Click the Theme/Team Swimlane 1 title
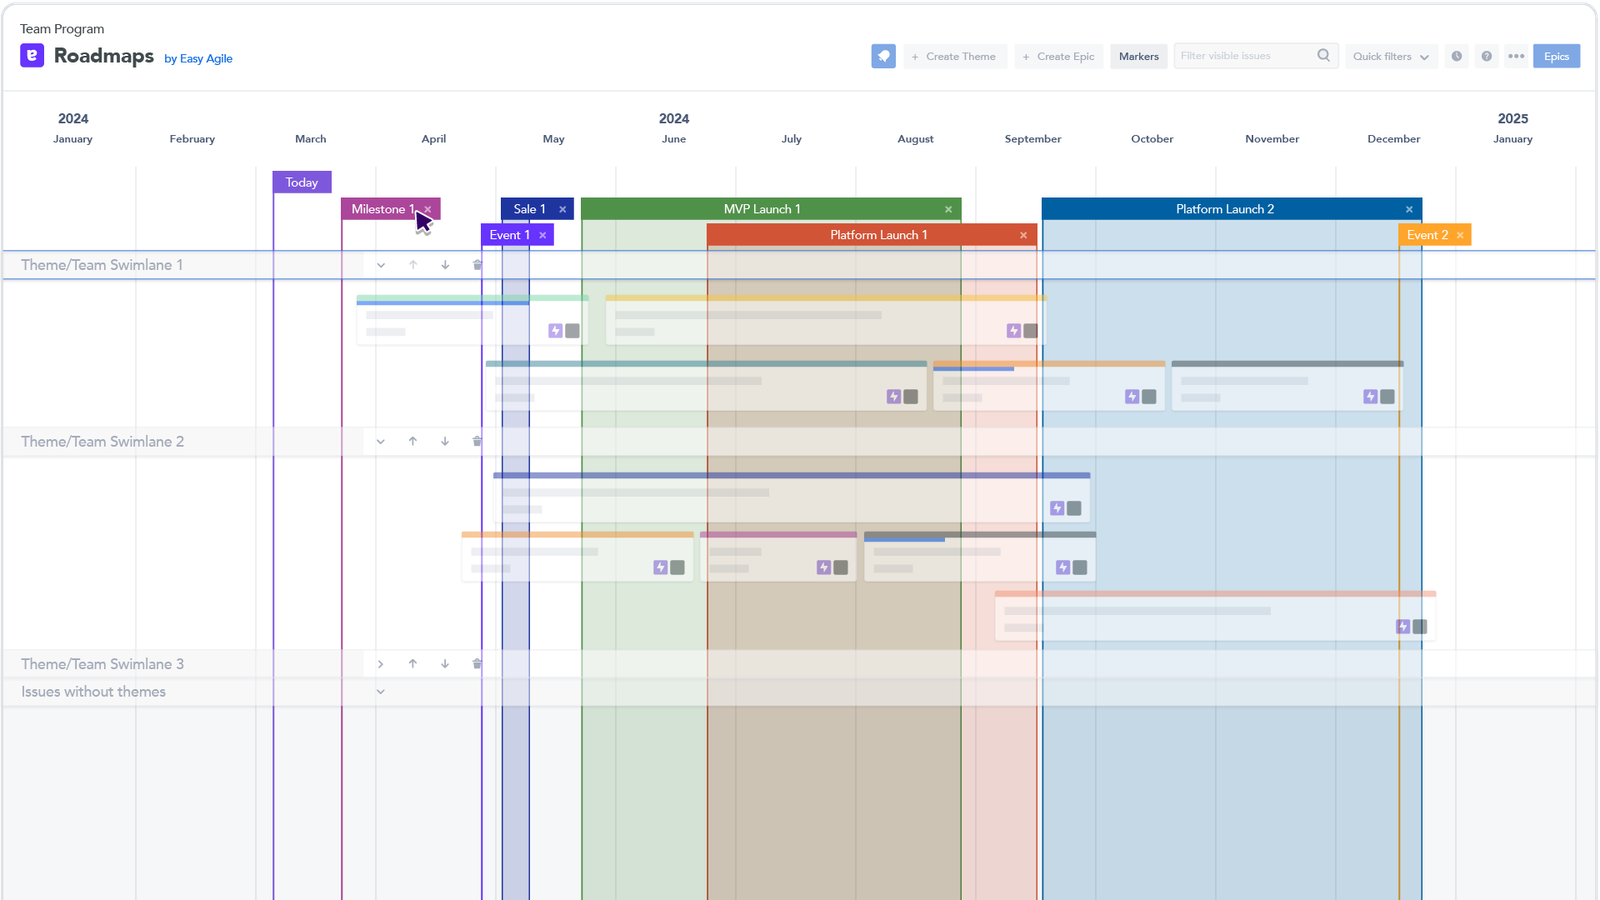 coord(102,265)
